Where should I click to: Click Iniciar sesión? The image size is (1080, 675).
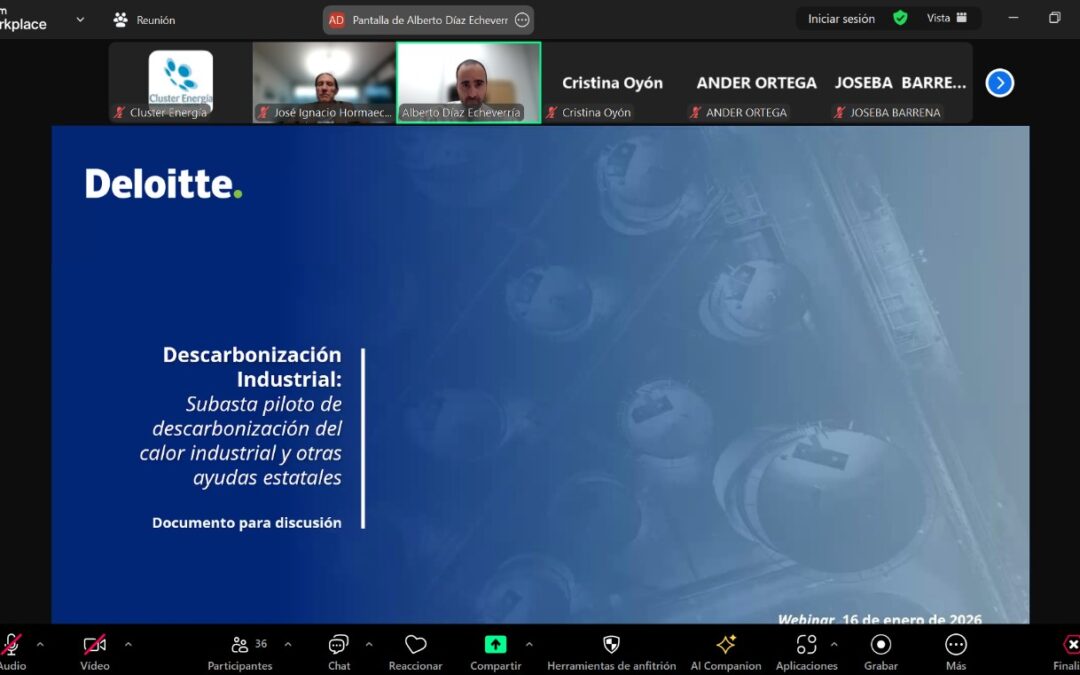[x=841, y=18]
